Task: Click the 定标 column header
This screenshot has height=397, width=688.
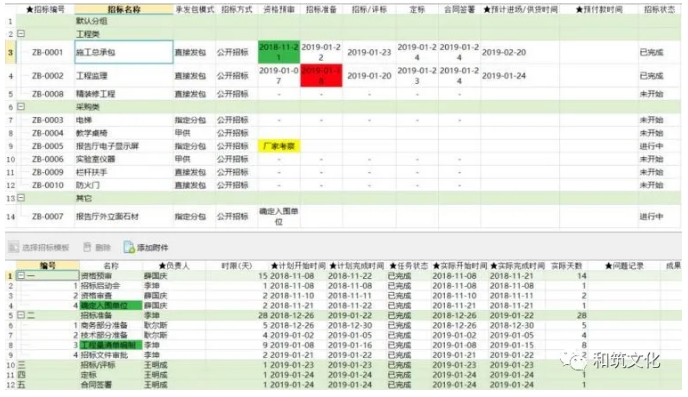Action: point(417,9)
